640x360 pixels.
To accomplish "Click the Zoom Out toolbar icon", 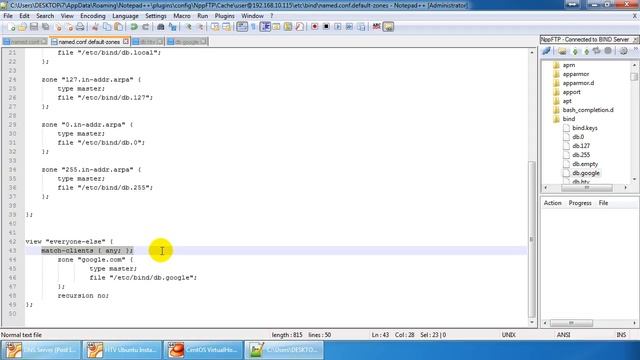I will [200, 27].
